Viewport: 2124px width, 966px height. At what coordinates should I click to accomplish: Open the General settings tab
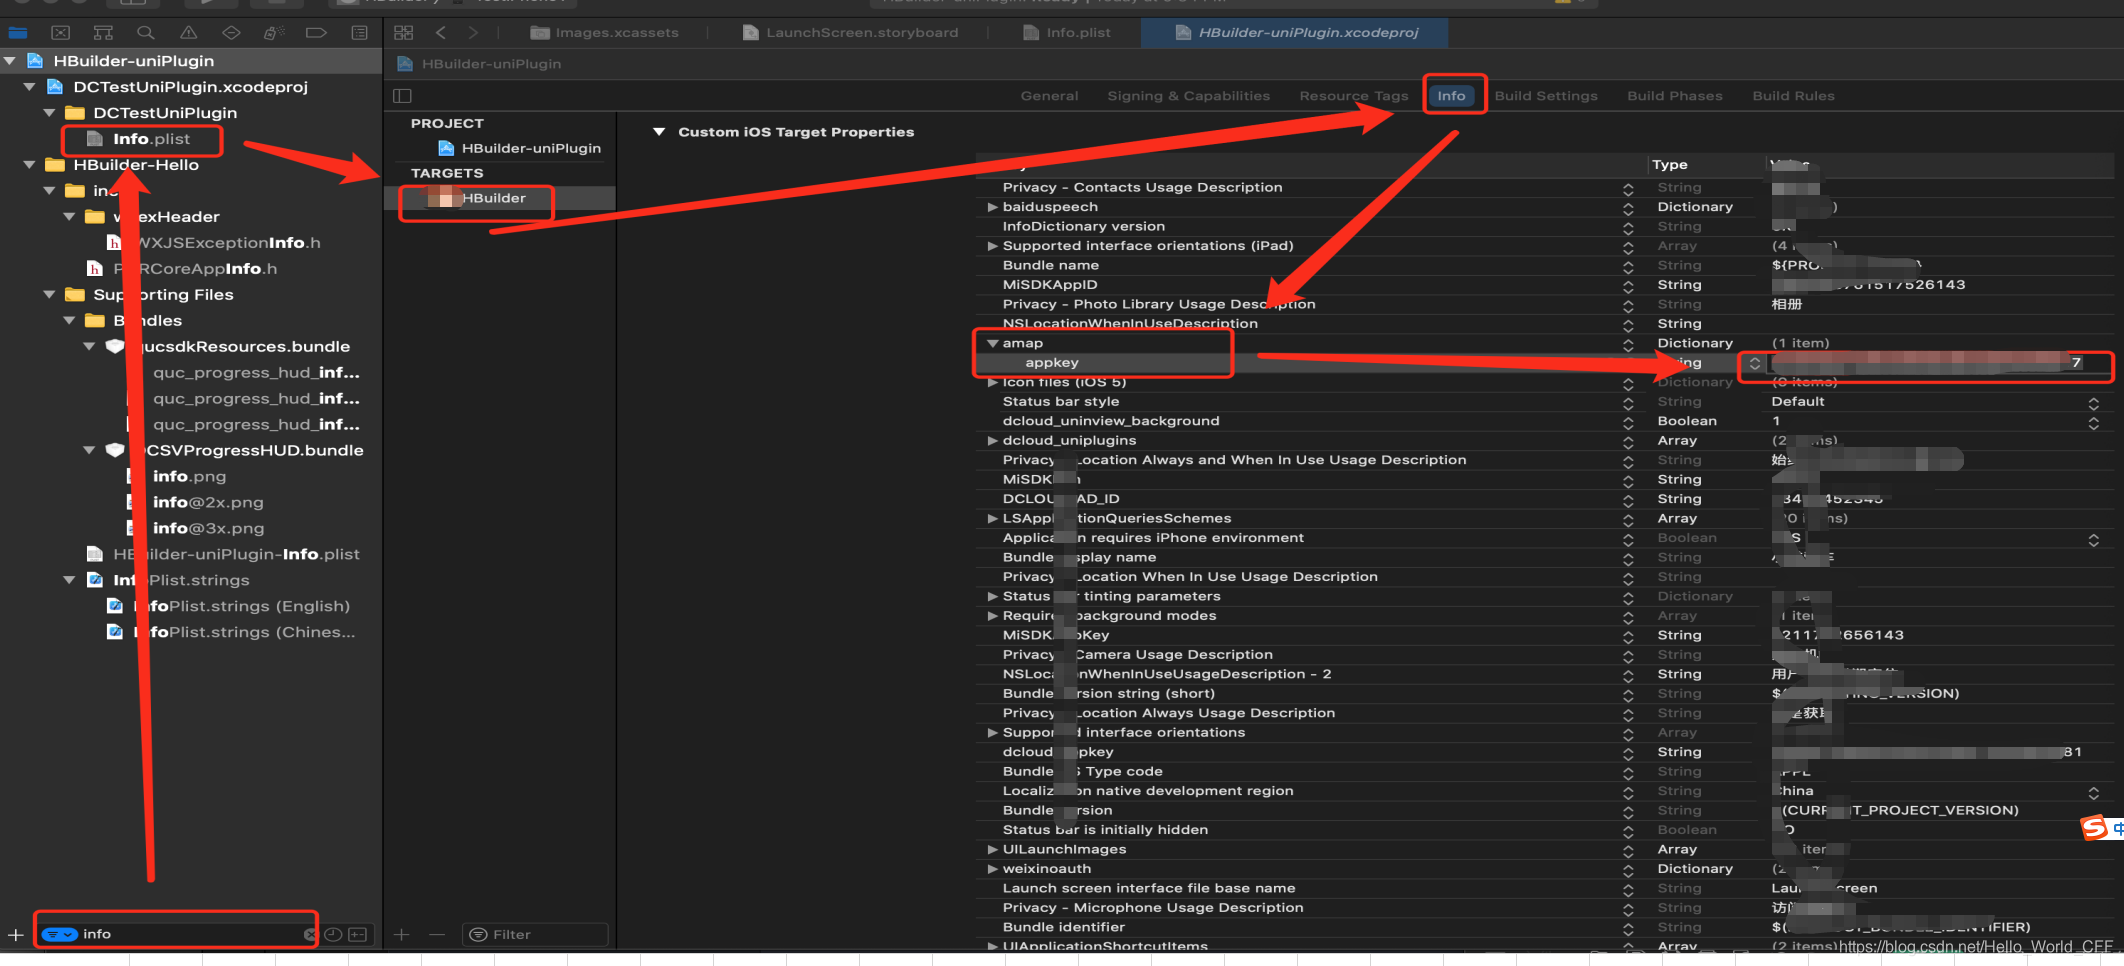[x=1049, y=96]
